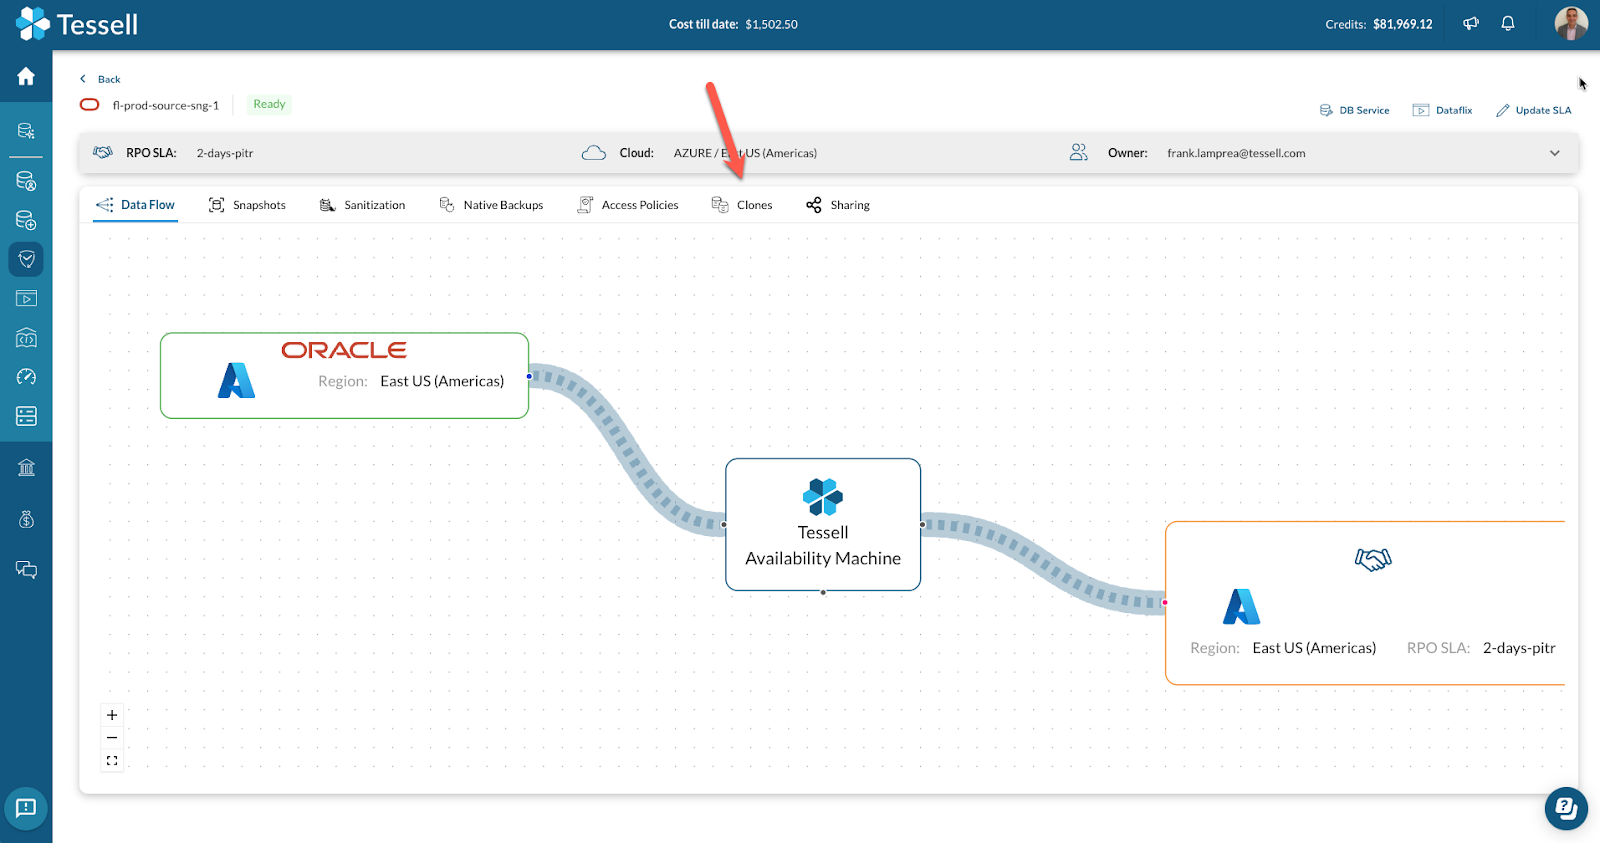
Task: Open support chat bubbles icon in sidebar
Action: [x=26, y=570]
